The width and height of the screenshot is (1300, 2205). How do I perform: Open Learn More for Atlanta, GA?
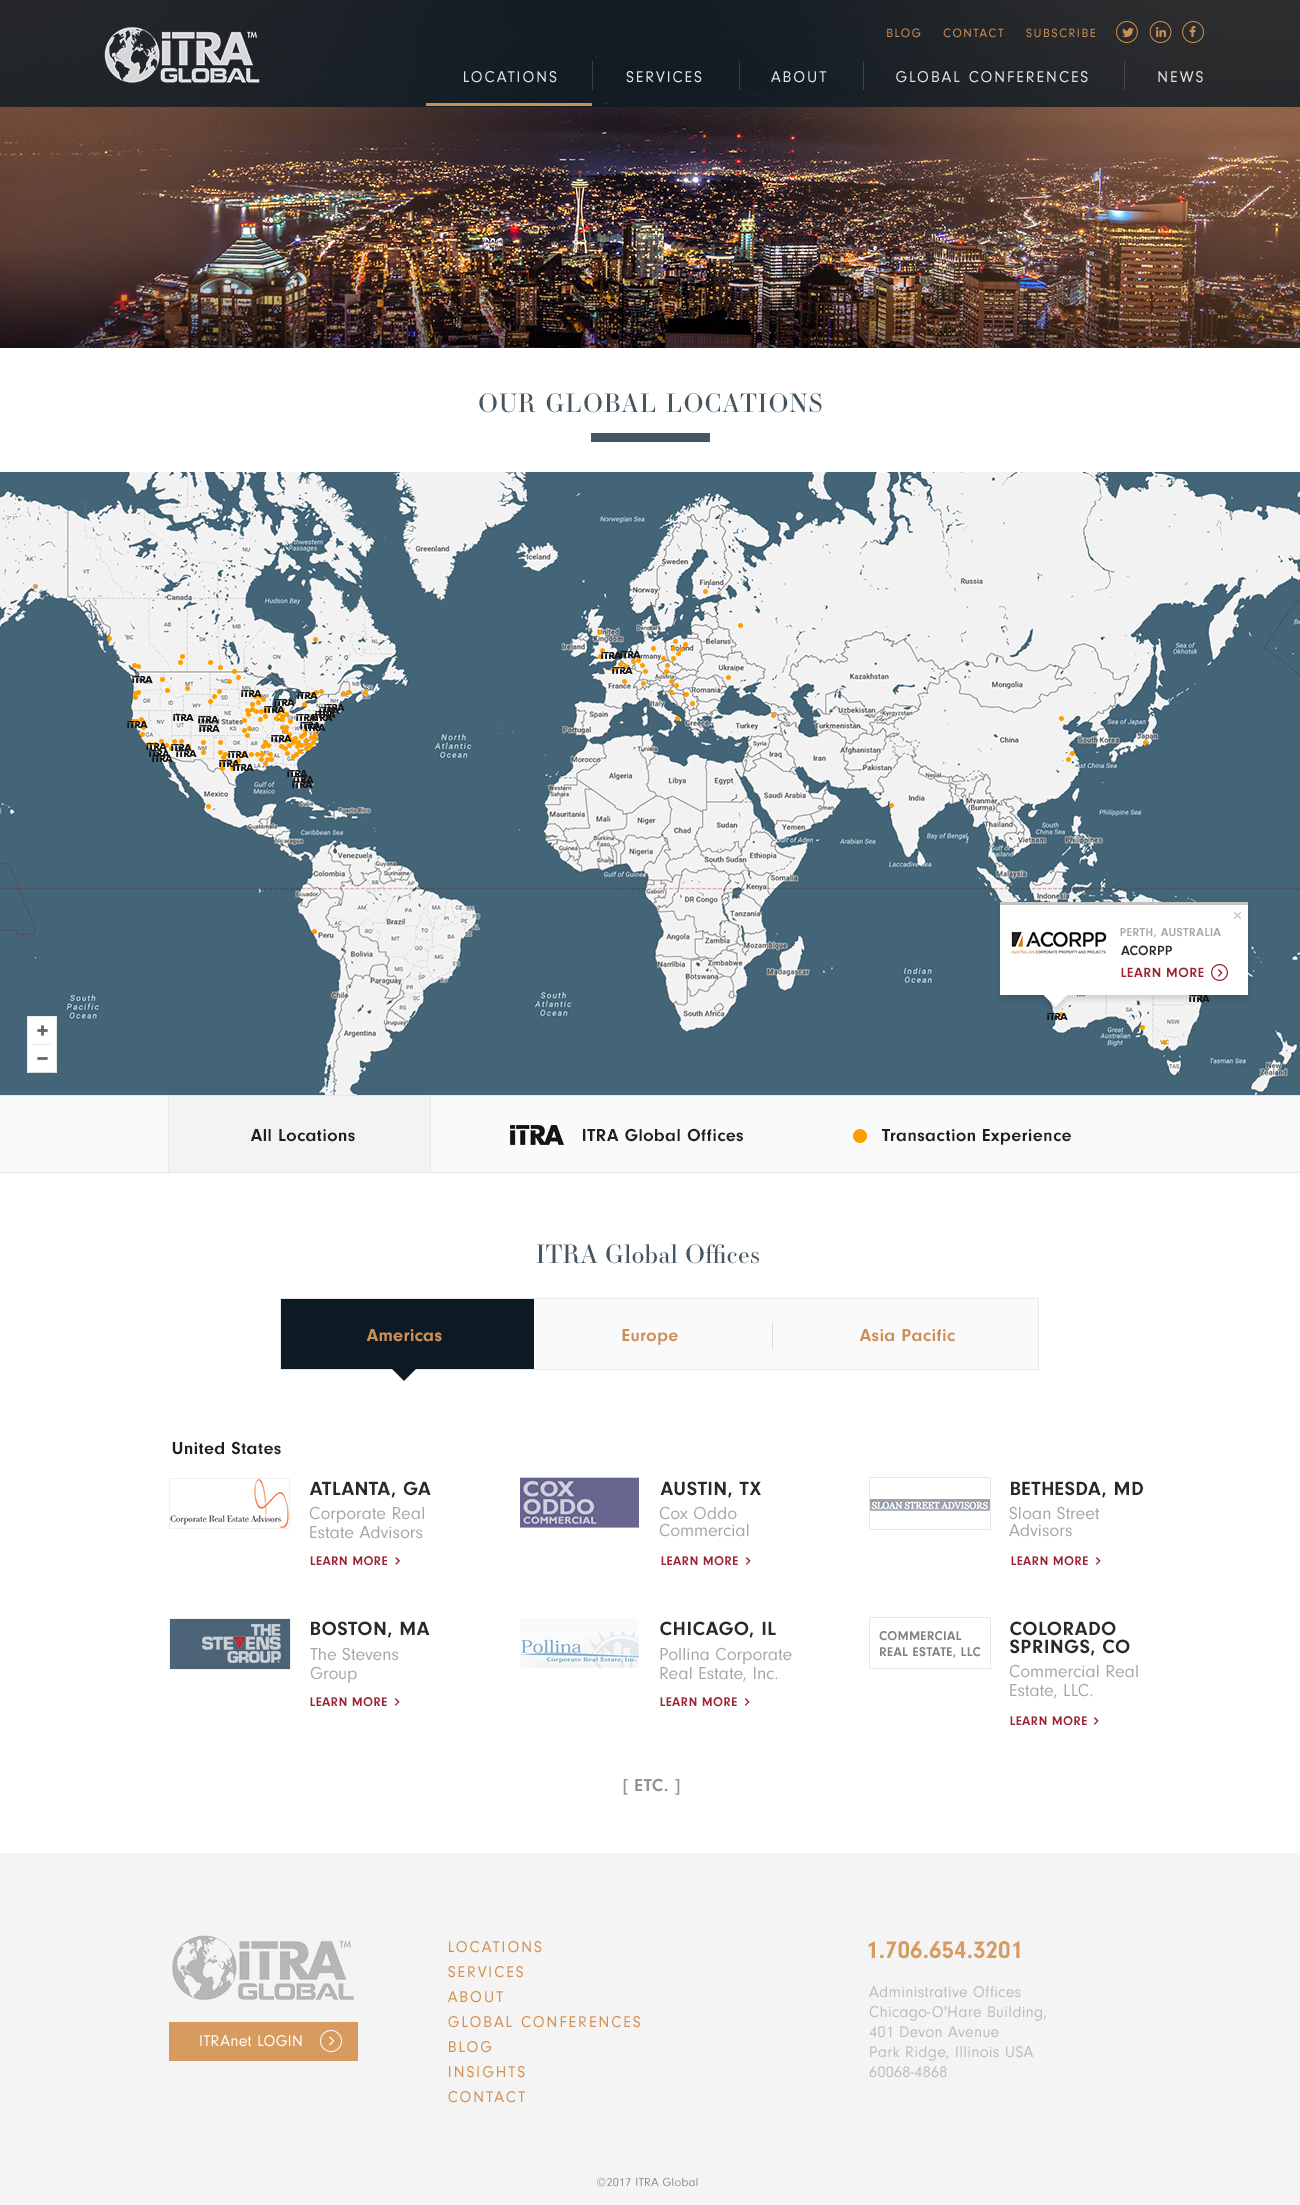(x=355, y=1561)
